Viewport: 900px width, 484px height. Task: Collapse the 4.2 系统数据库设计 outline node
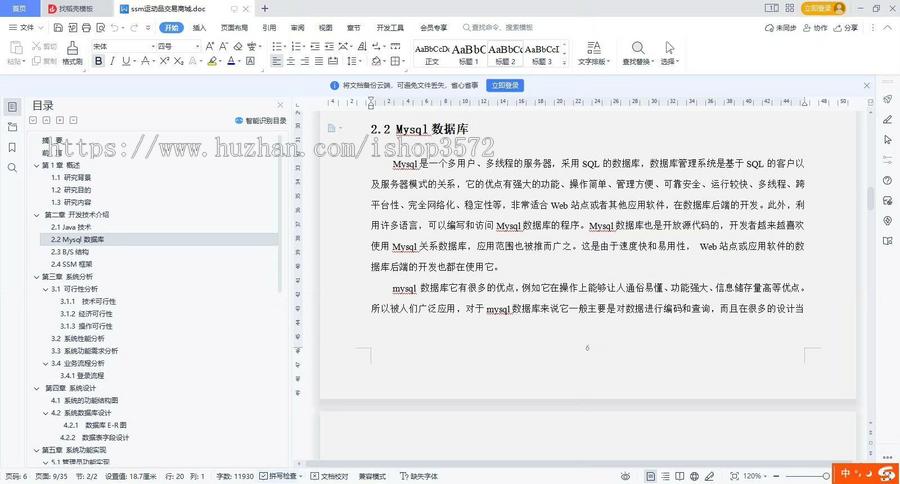(45, 413)
